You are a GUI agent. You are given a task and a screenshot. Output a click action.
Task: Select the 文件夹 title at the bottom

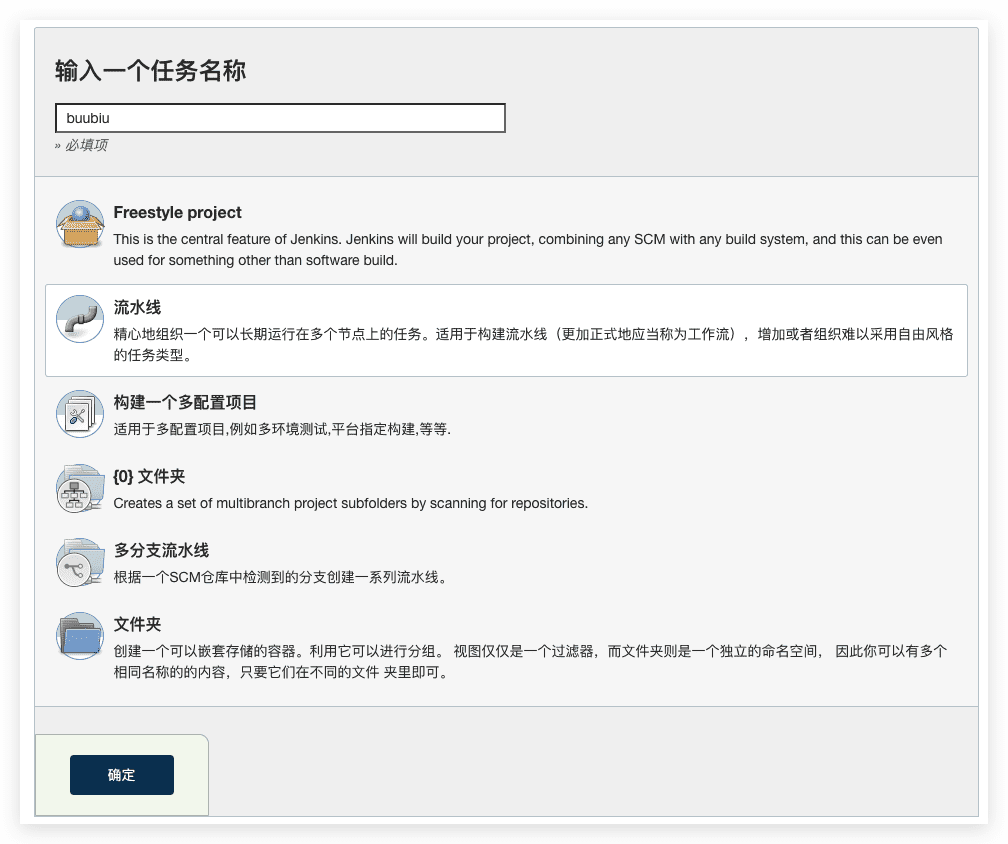137,624
